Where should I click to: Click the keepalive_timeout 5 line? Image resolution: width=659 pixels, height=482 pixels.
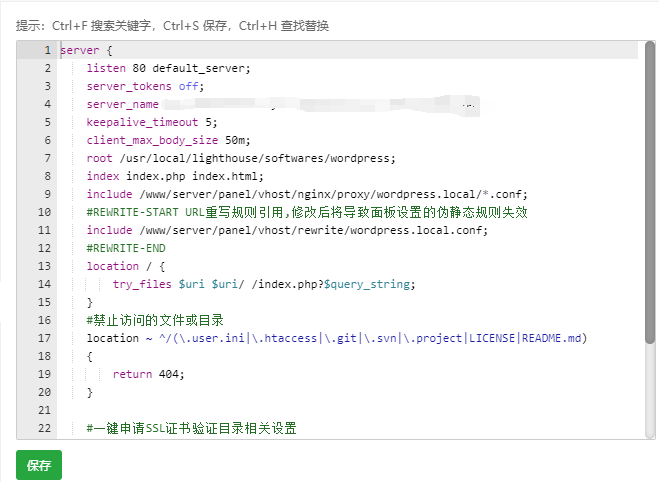point(152,122)
